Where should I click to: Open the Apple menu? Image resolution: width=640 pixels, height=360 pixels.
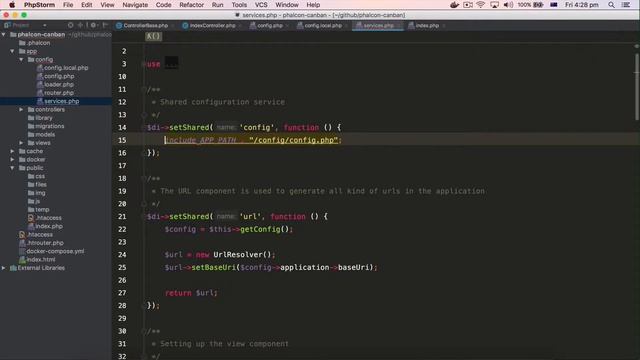click(12, 5)
